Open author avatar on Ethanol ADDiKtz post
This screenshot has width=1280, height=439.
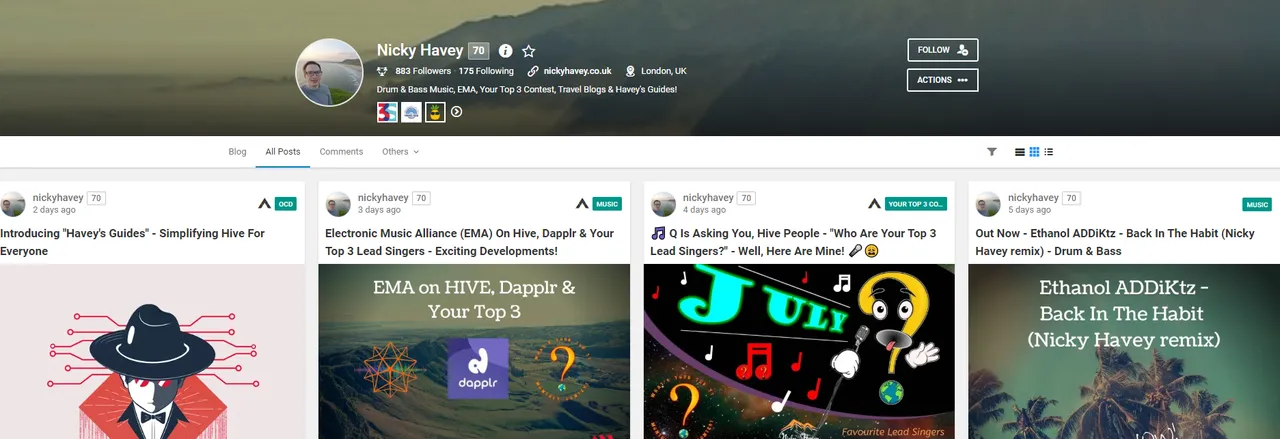[x=988, y=205]
